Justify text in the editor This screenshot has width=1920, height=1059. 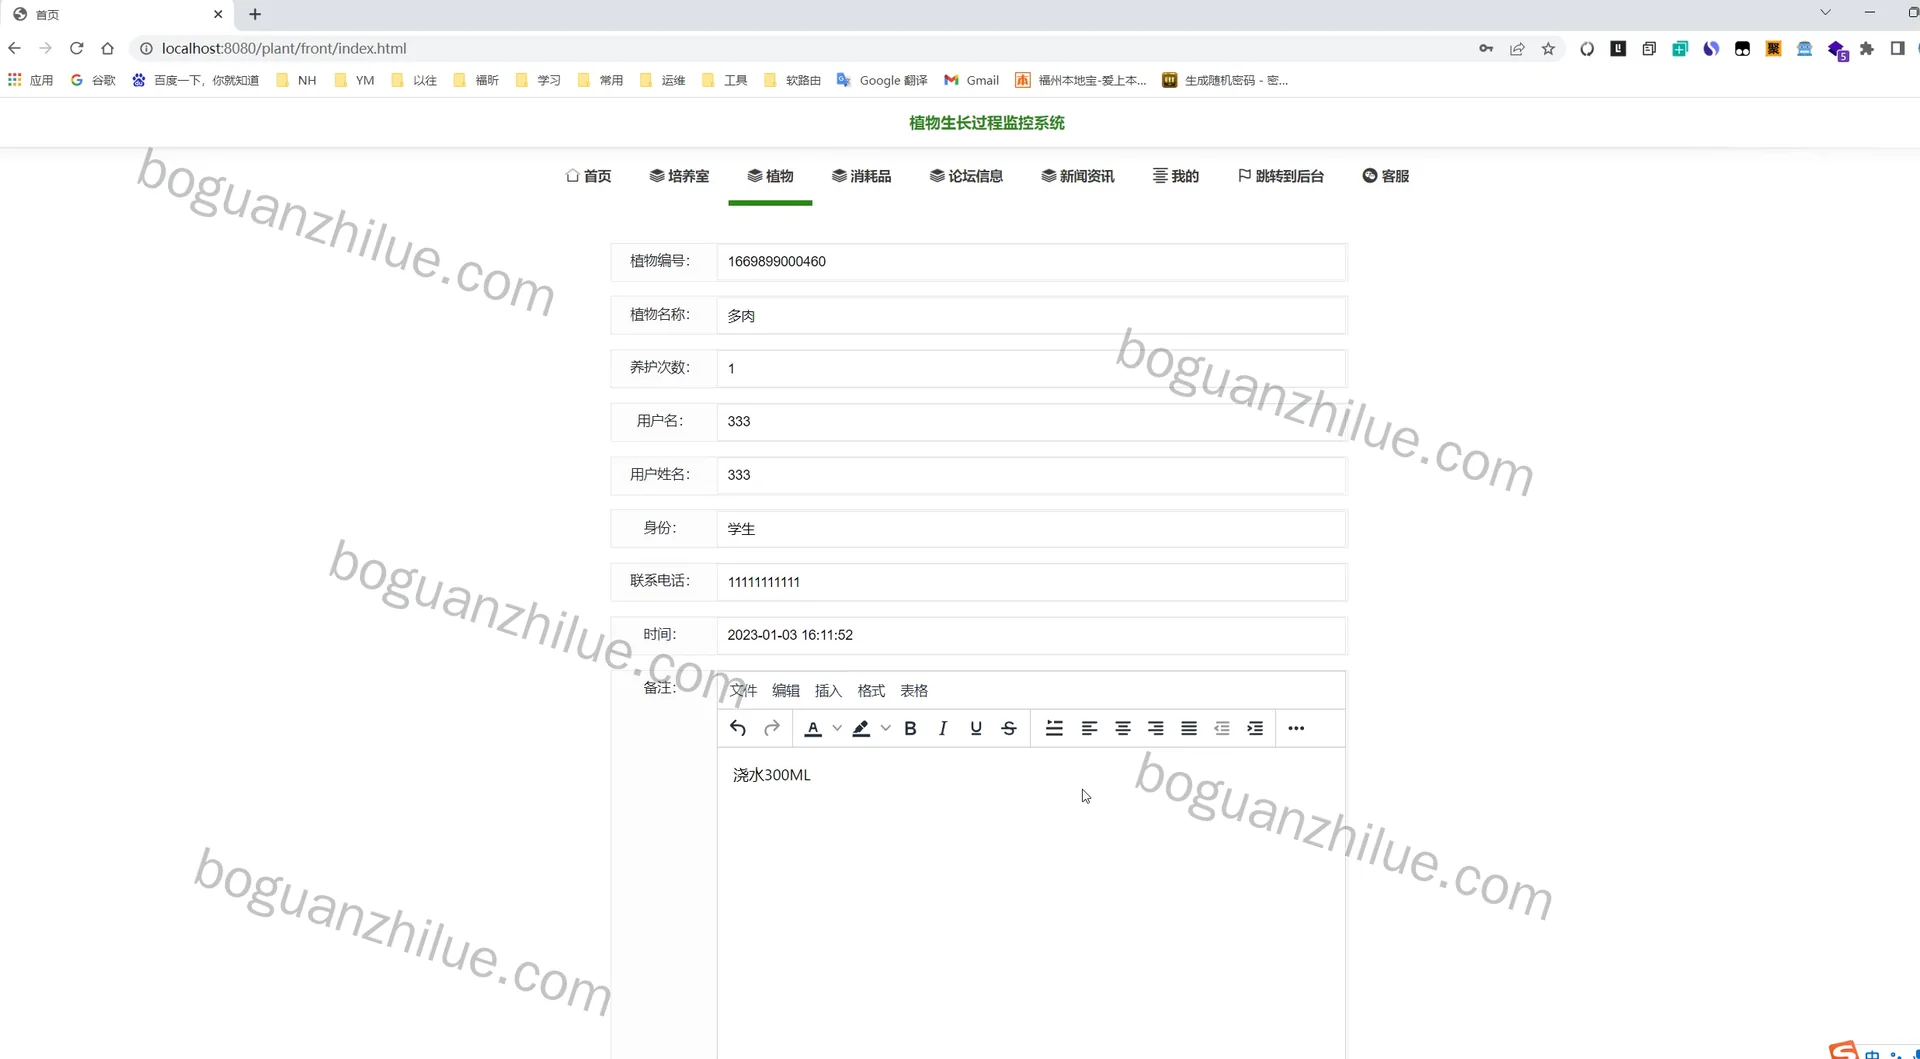[x=1189, y=729]
